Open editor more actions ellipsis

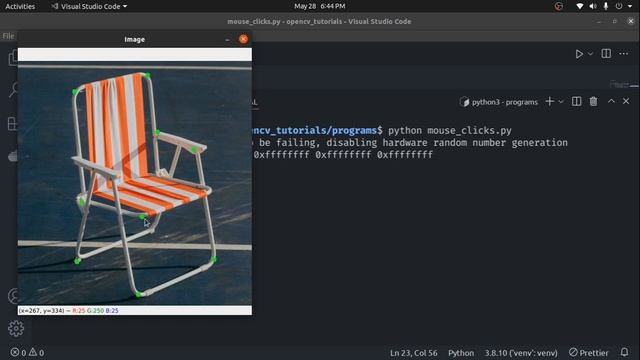(x=624, y=53)
